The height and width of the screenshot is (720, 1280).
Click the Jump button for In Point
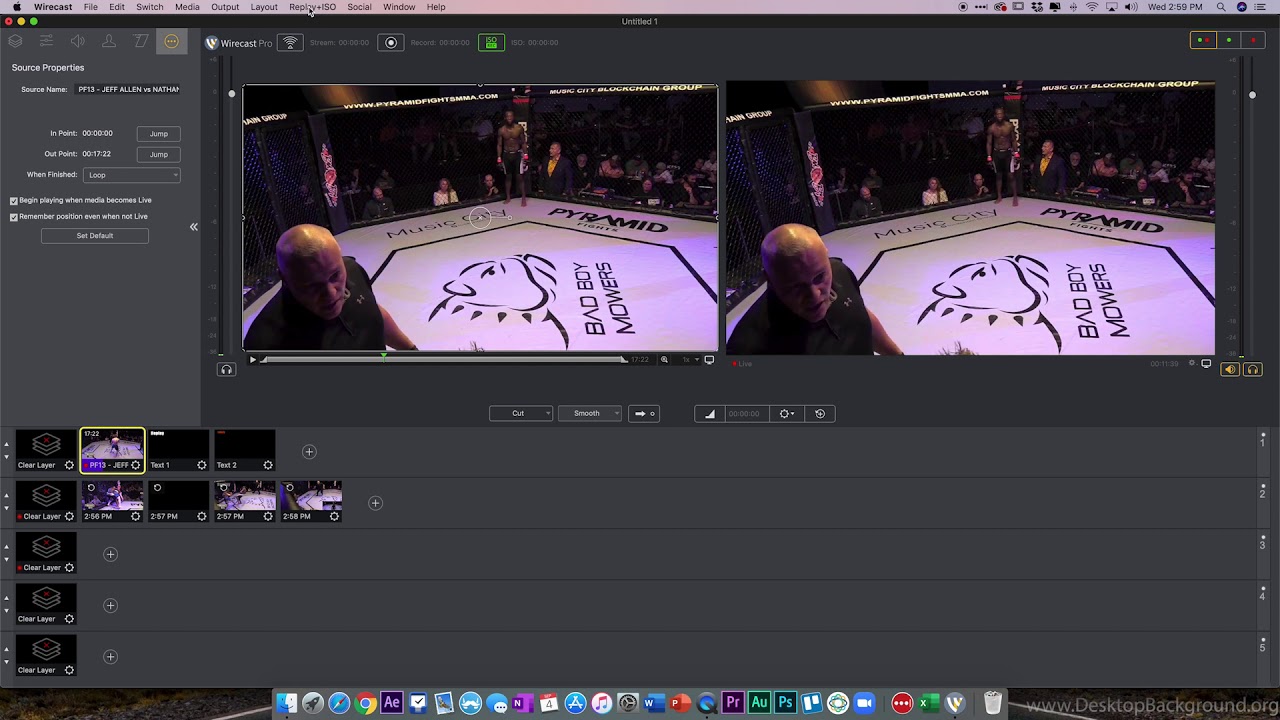(159, 133)
